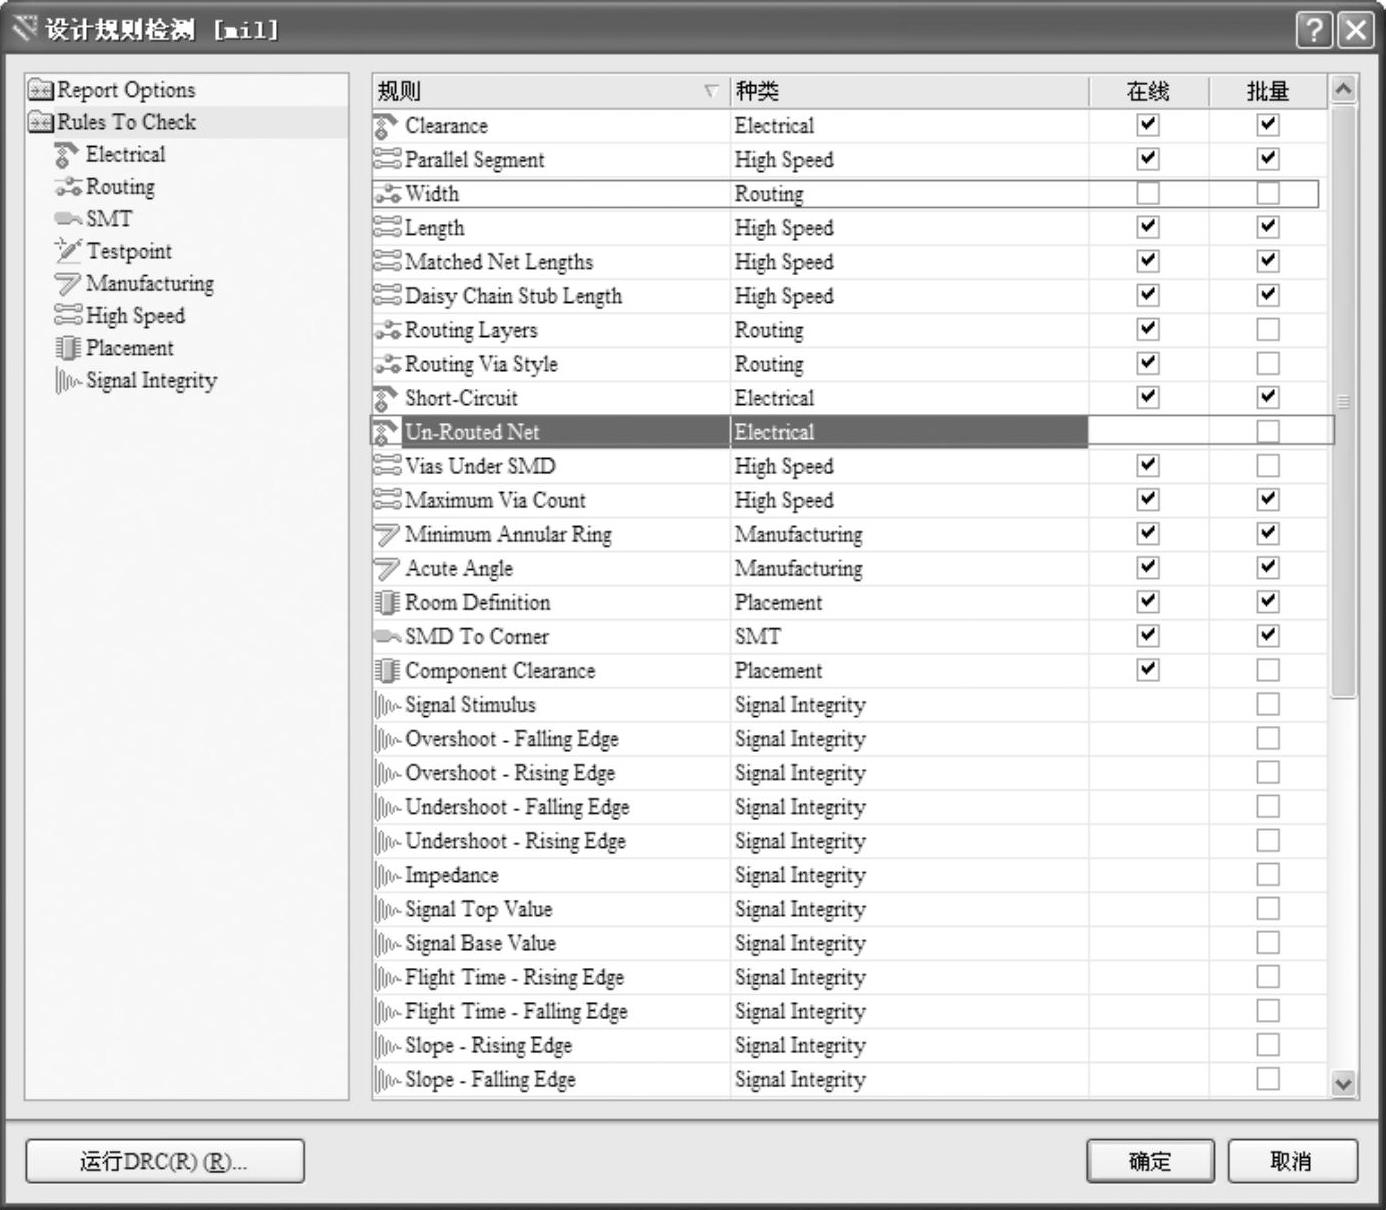Disable online check for Vias Under SMD

[1148, 465]
